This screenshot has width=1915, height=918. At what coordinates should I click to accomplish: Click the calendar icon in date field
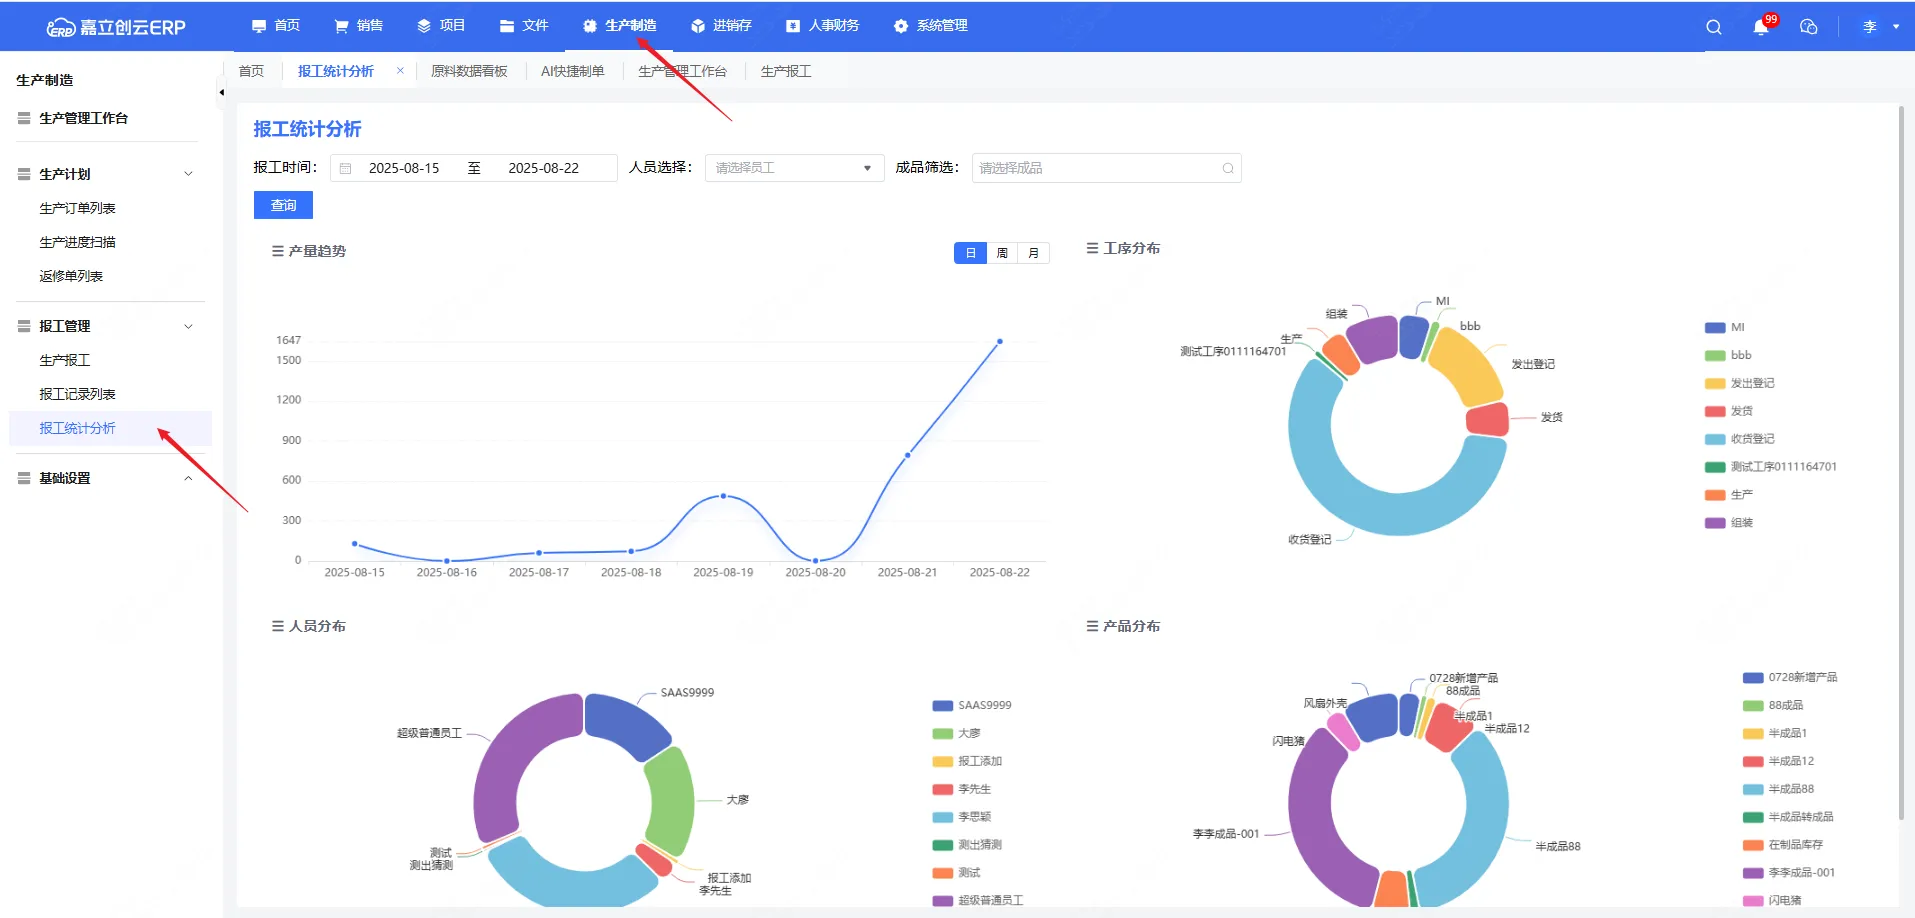(x=346, y=168)
